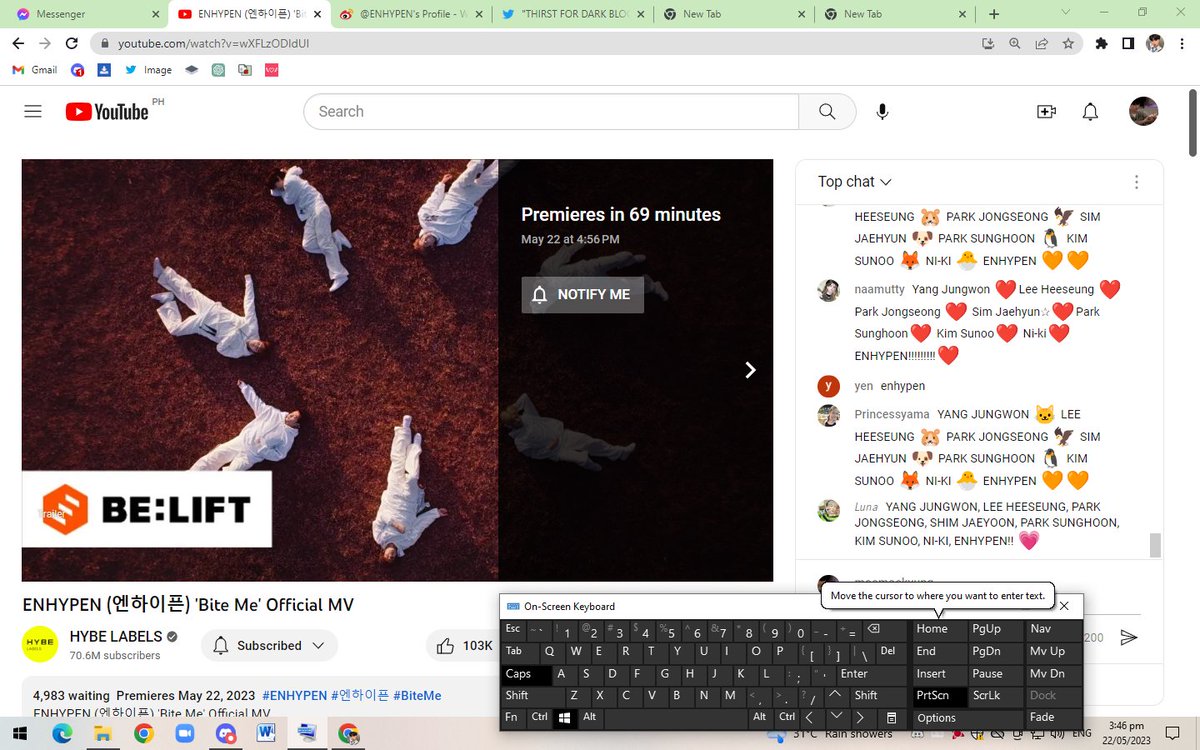This screenshot has height=750, width=1200.
Task: Switch to THIRST FOR DARK BLOOD Twitter tab
Action: click(572, 14)
